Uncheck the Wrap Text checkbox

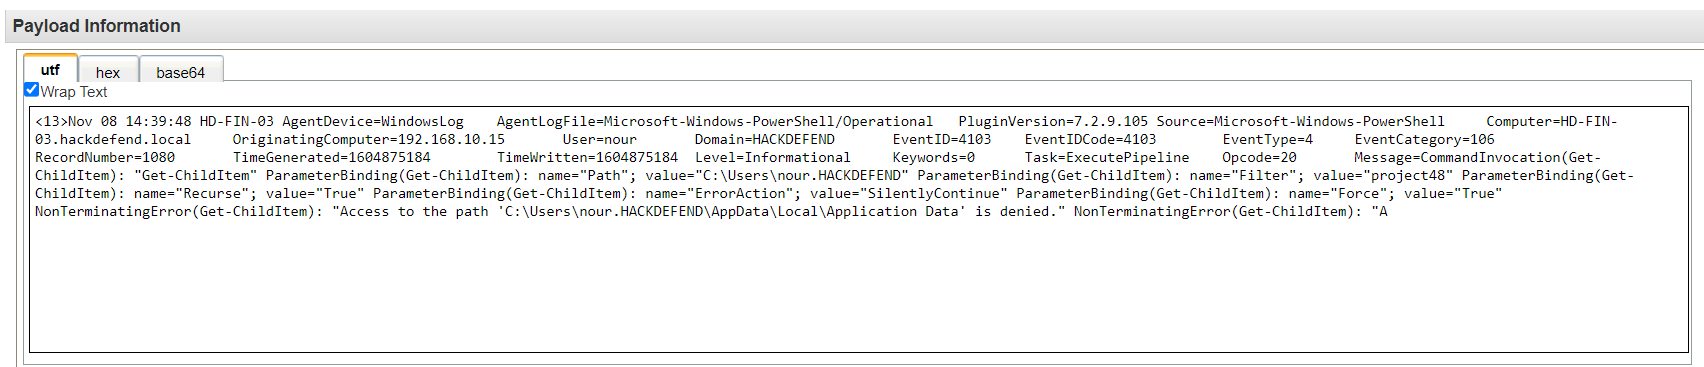(31, 90)
